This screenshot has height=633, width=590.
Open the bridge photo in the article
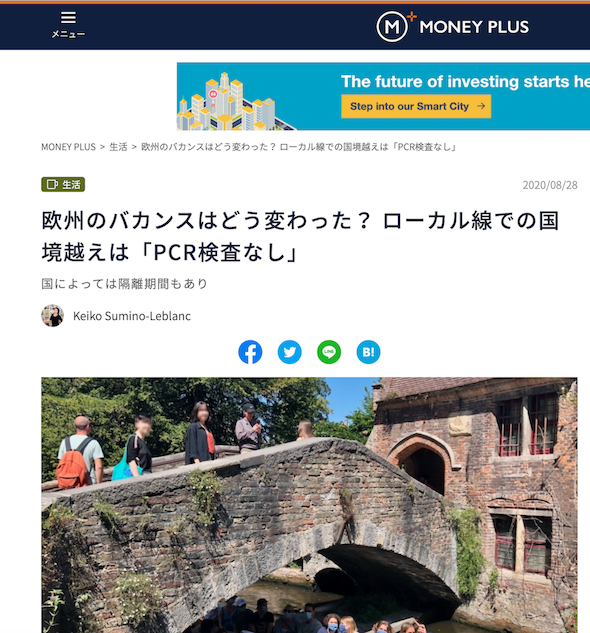pos(309,505)
